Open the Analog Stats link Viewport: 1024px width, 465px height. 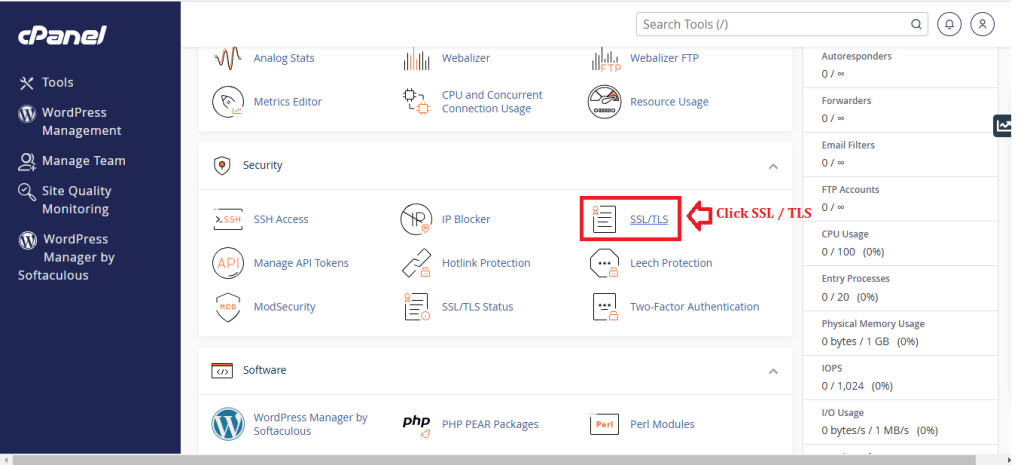point(283,58)
